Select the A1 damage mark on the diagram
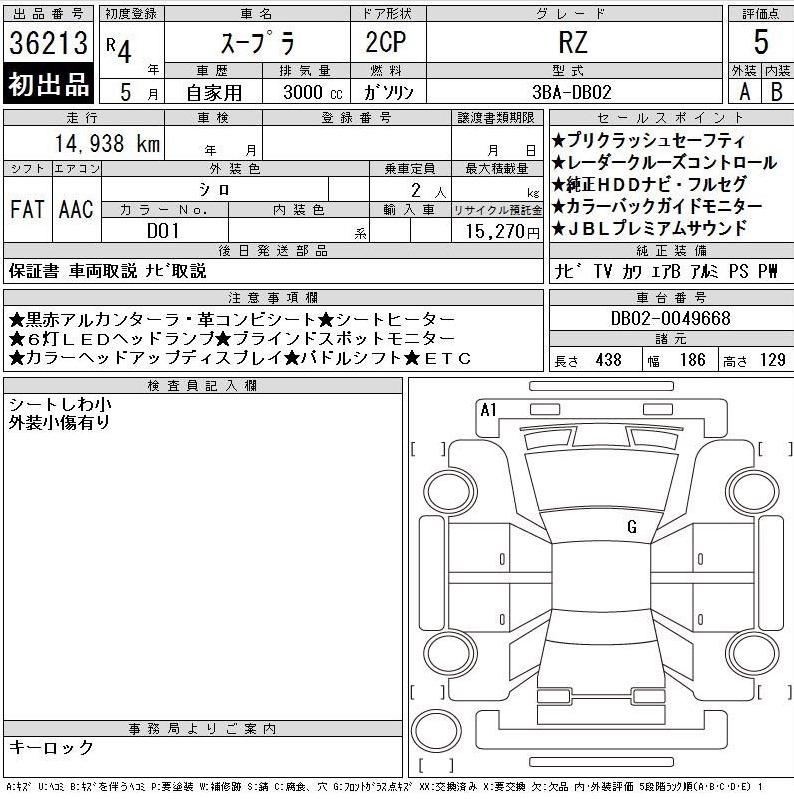Image resolution: width=794 pixels, height=799 pixels. pyautogui.click(x=488, y=409)
